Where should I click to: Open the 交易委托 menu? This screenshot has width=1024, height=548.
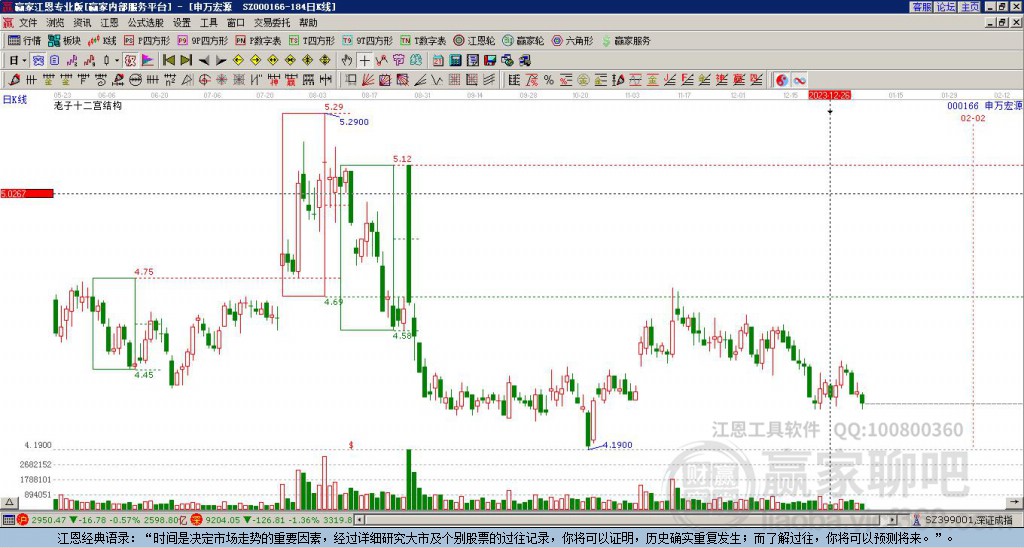272,23
